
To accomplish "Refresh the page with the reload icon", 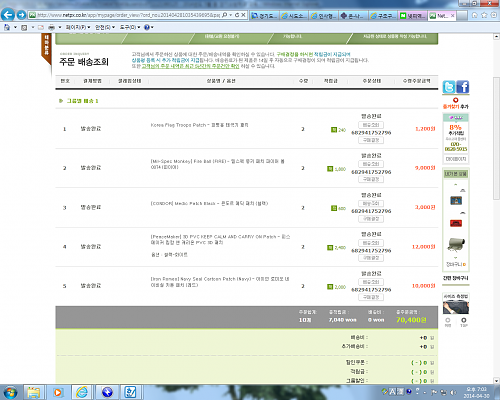I will coord(237,15).
